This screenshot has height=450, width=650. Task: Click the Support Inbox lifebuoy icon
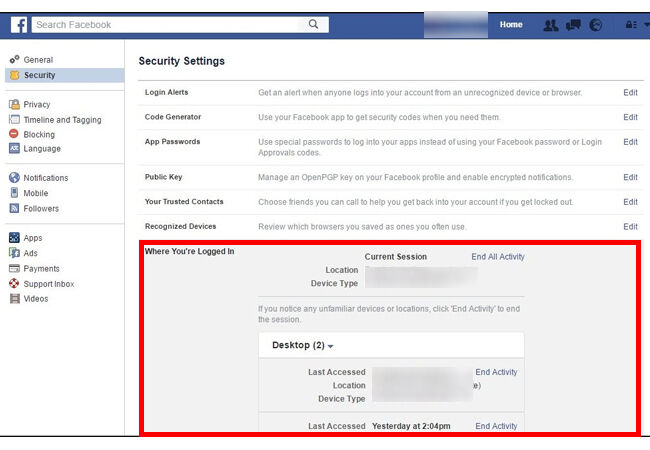click(15, 283)
